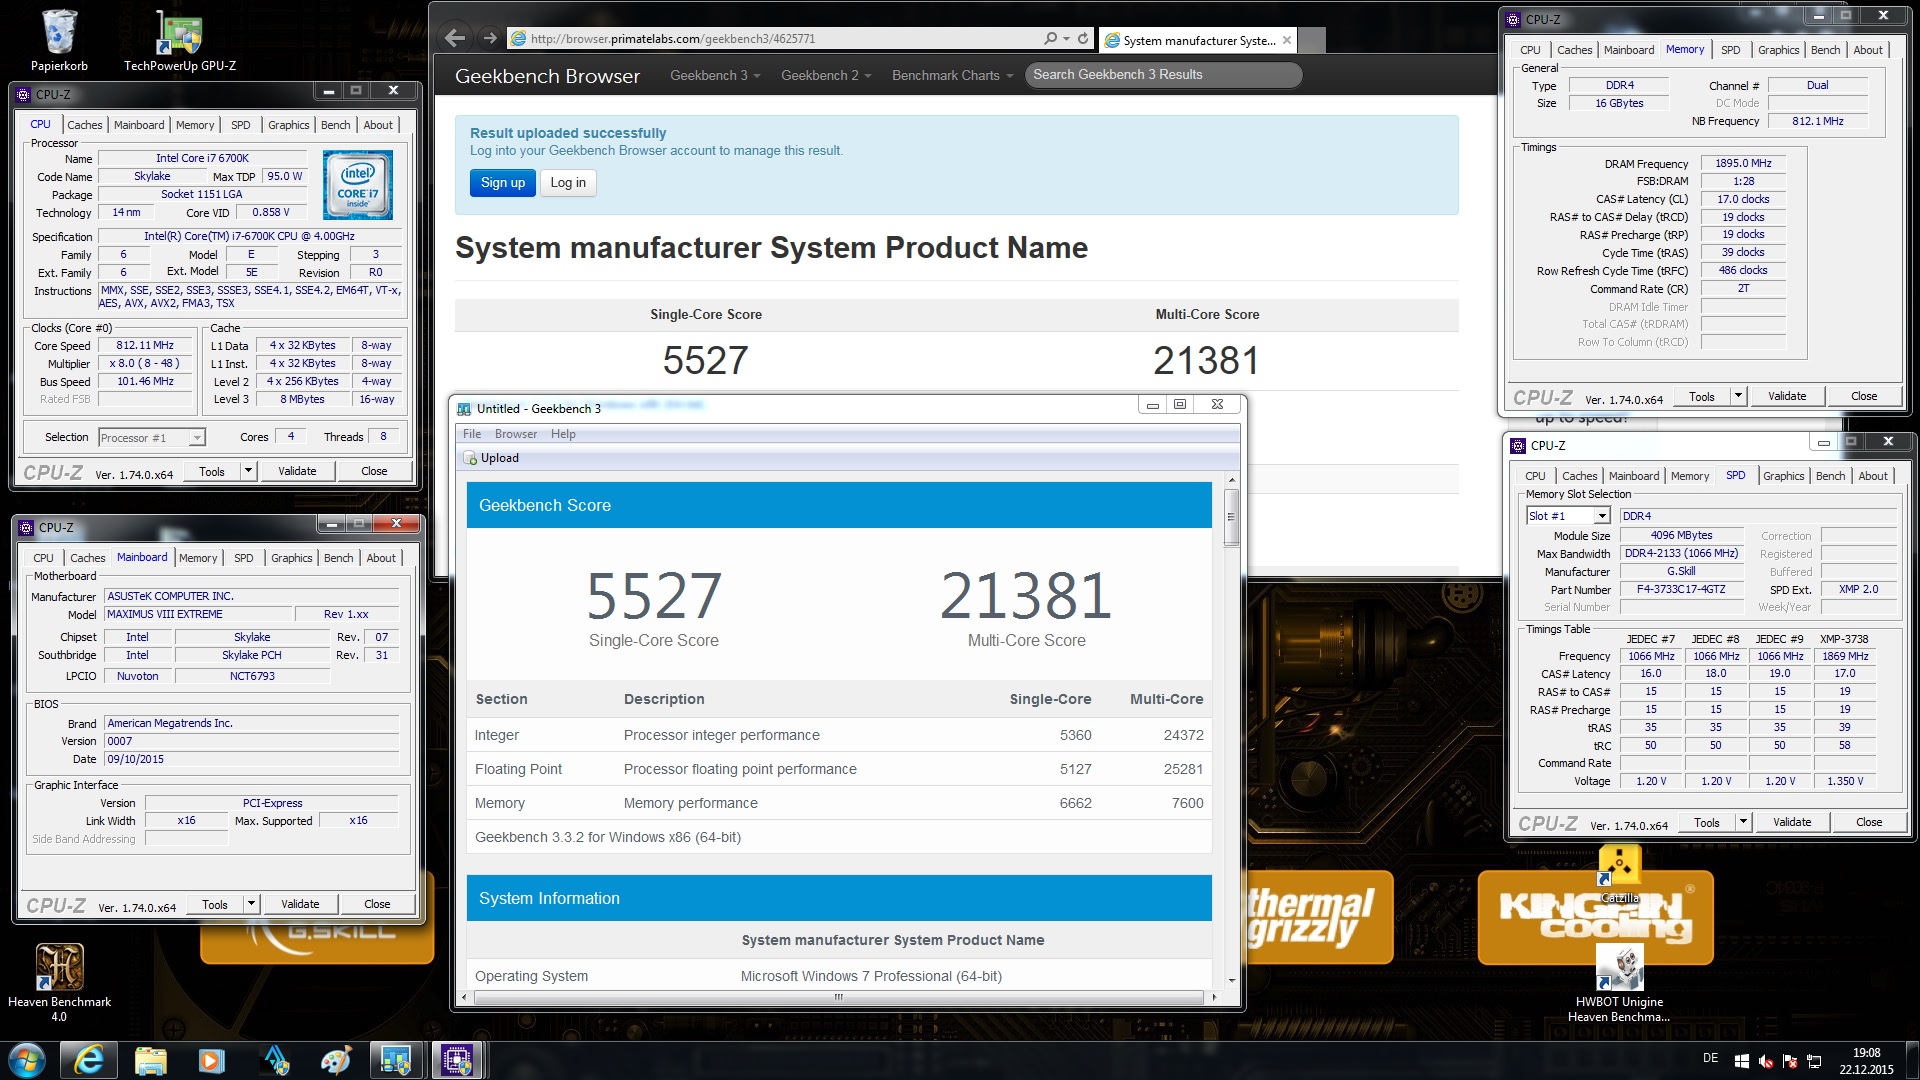
Task: Select About tab in CPU-Z SPD window
Action: tap(1873, 476)
